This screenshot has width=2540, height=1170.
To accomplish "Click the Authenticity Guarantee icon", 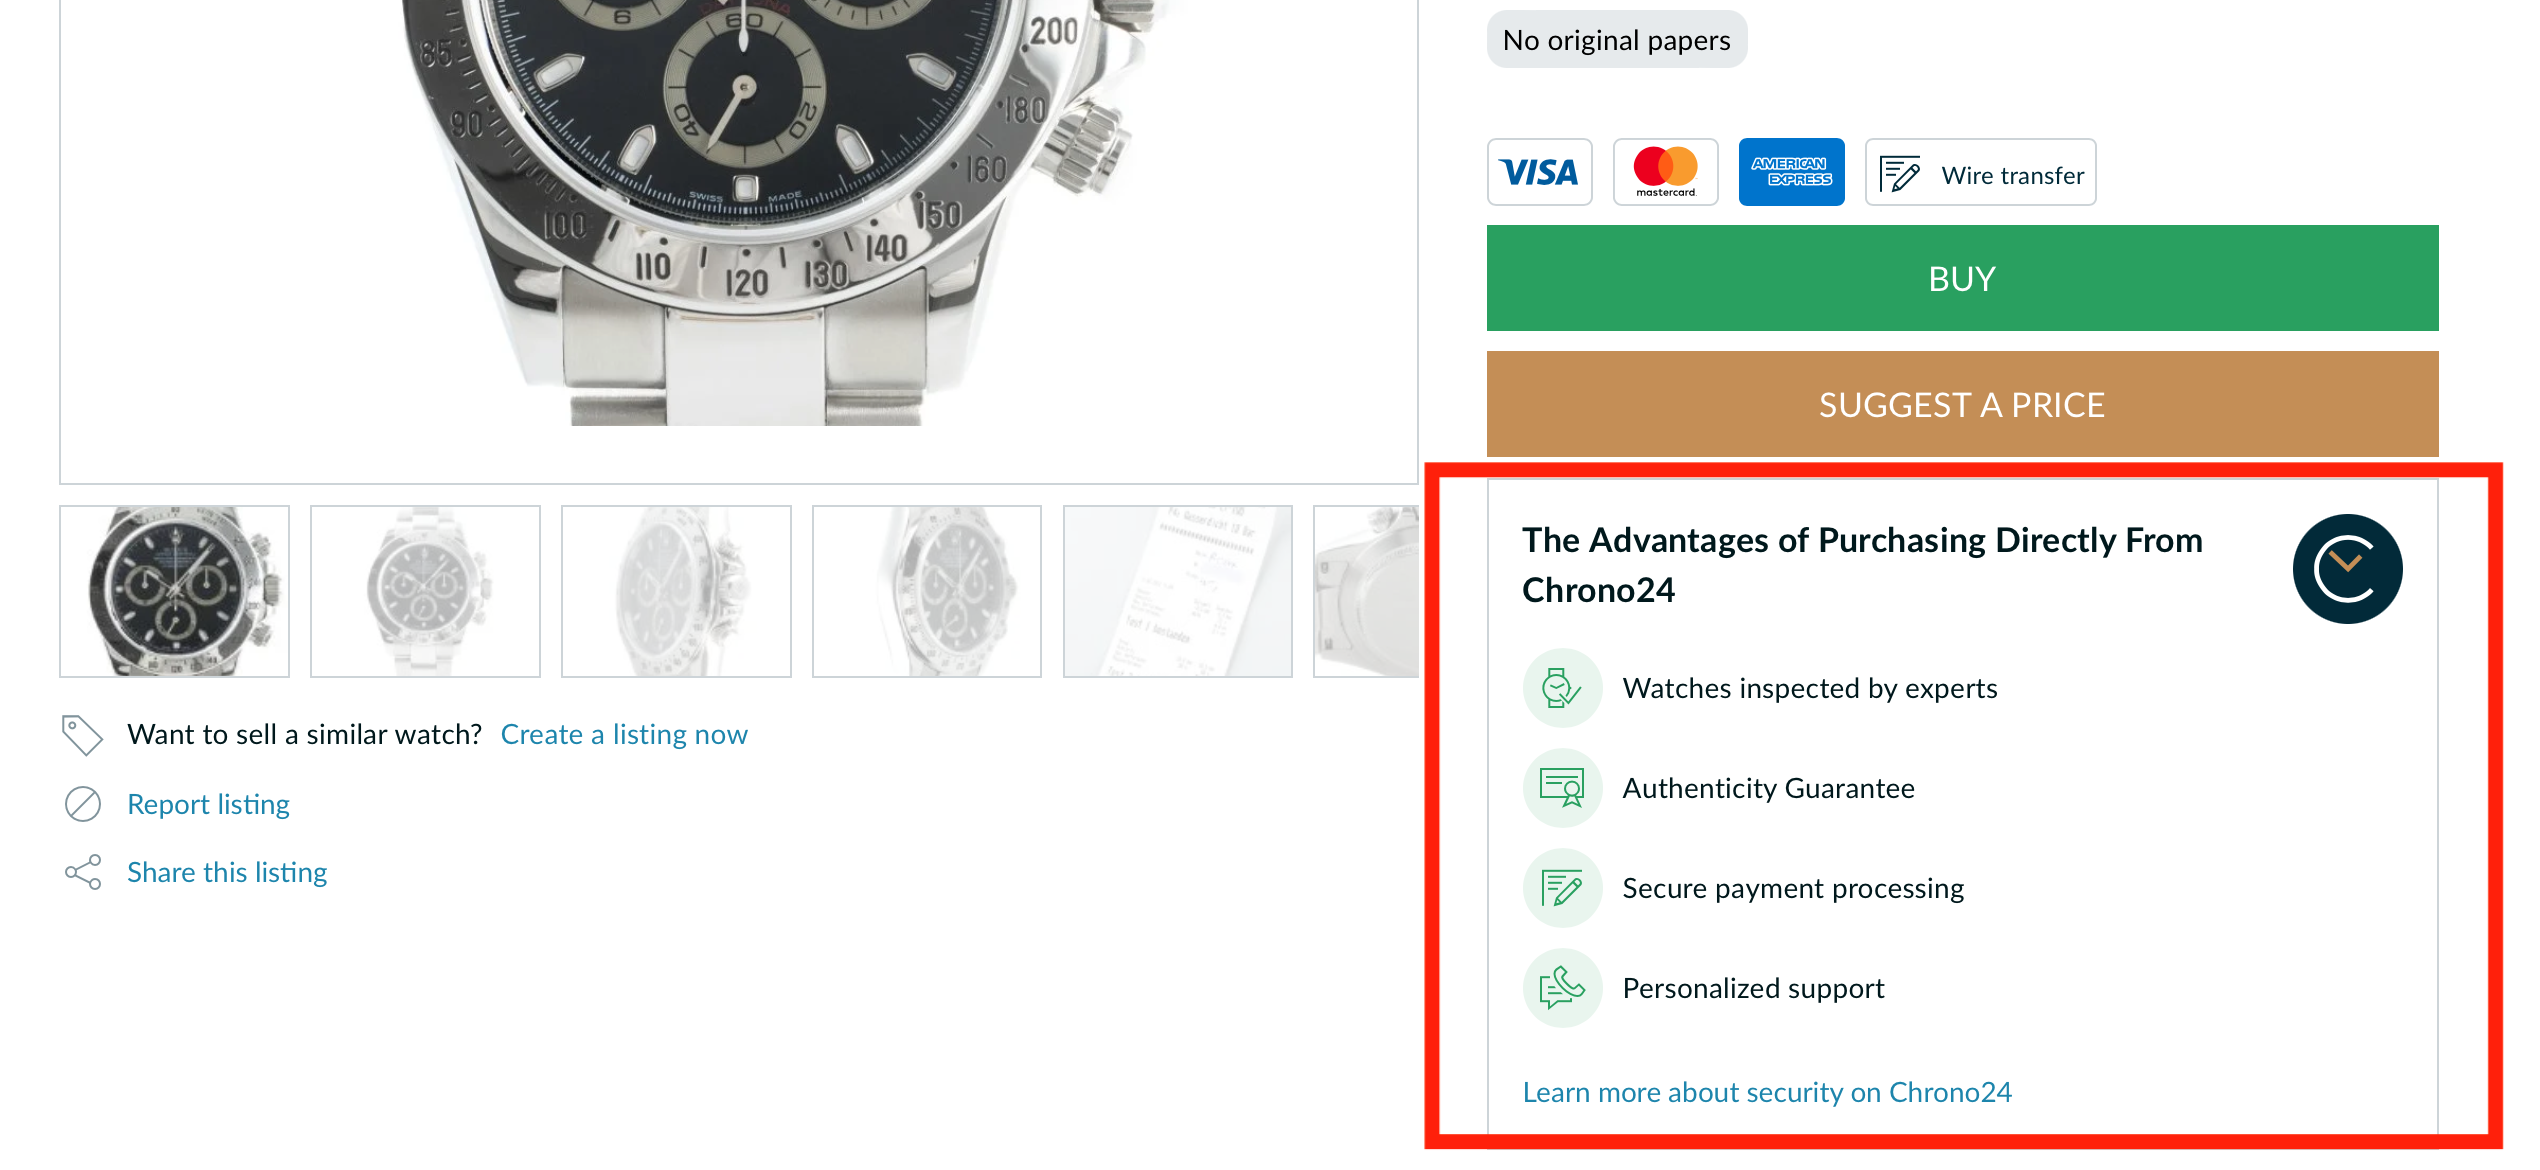I will tap(1560, 788).
